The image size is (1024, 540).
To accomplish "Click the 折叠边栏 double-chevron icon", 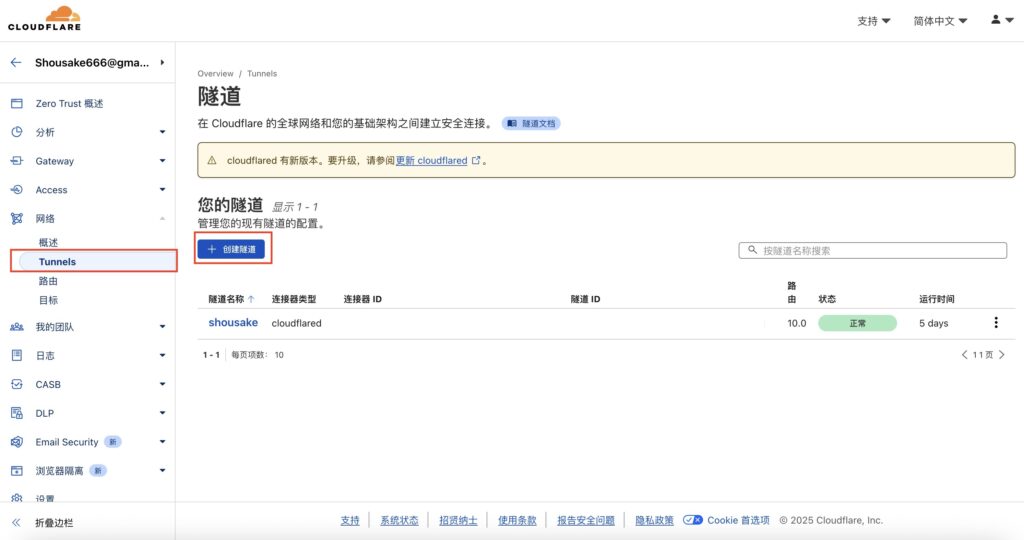I will click(x=16, y=522).
